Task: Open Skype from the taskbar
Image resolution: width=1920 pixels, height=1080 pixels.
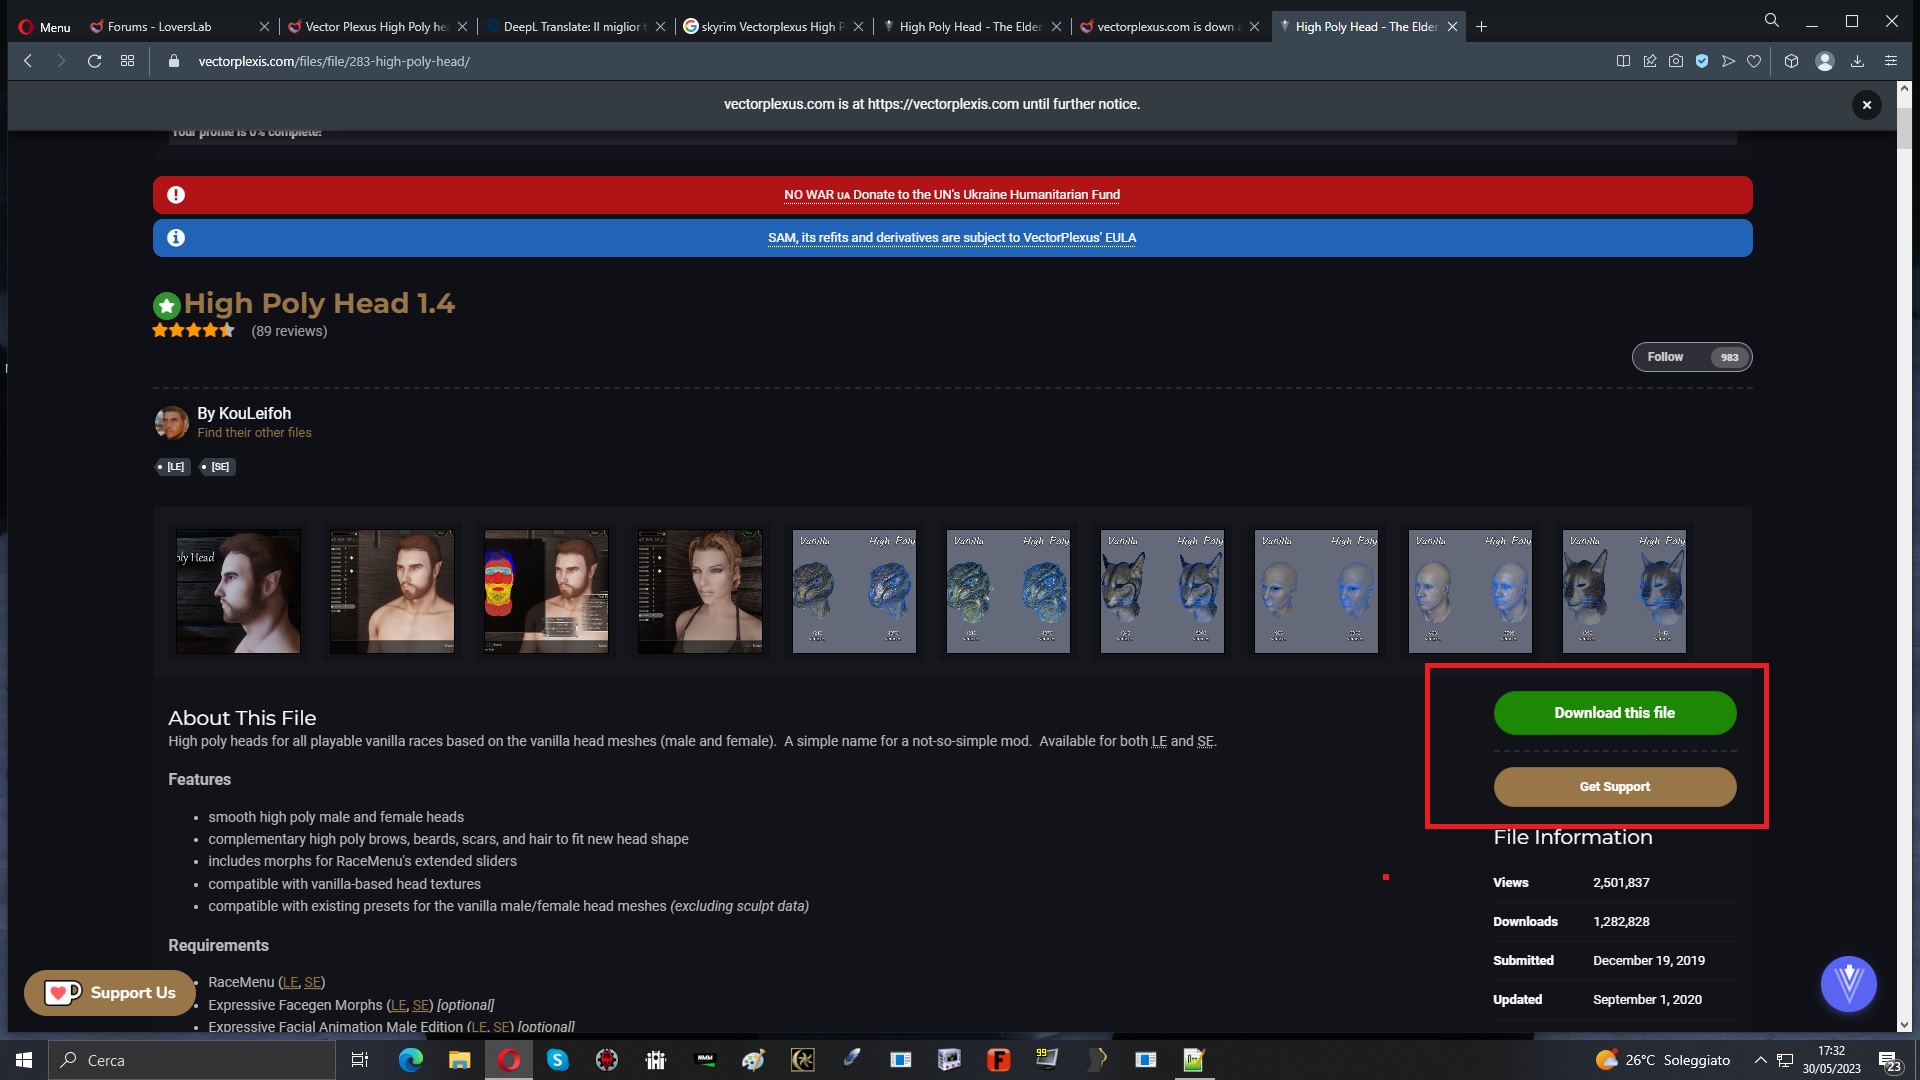Action: click(x=557, y=1060)
